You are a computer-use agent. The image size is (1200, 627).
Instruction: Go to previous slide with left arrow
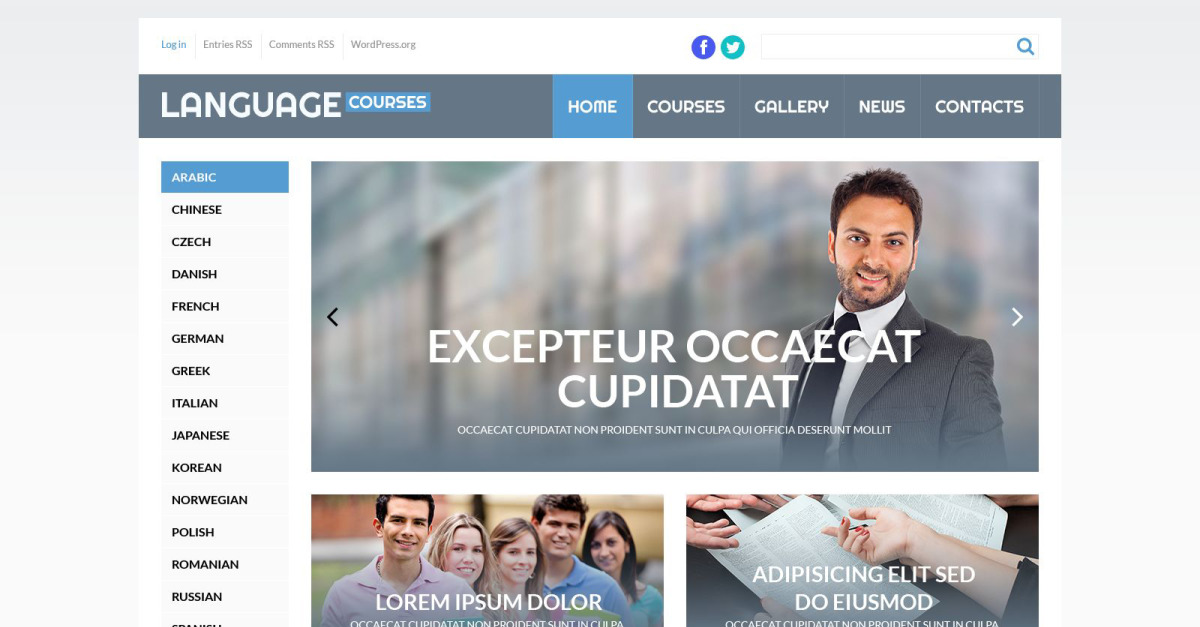tap(333, 317)
